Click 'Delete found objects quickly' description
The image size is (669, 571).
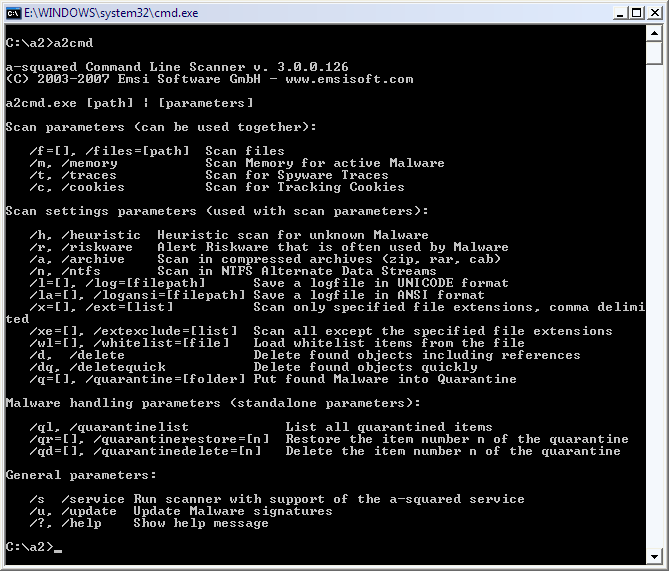(365, 367)
